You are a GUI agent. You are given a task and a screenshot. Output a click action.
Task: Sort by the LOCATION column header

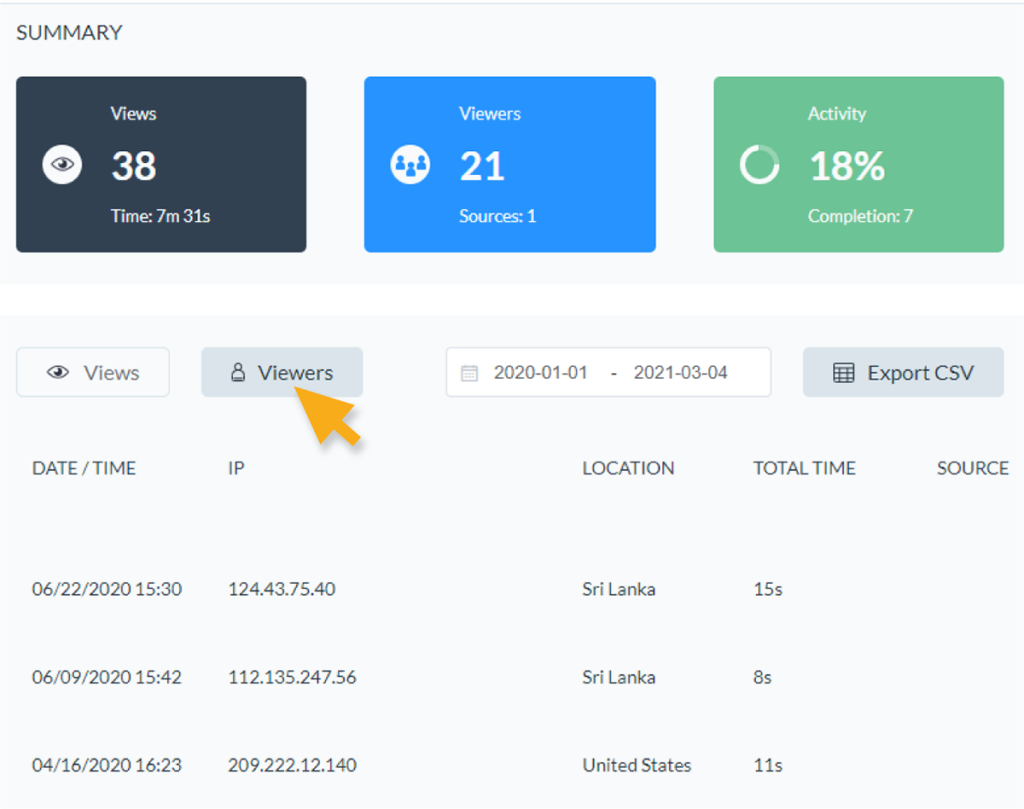pyautogui.click(x=628, y=468)
